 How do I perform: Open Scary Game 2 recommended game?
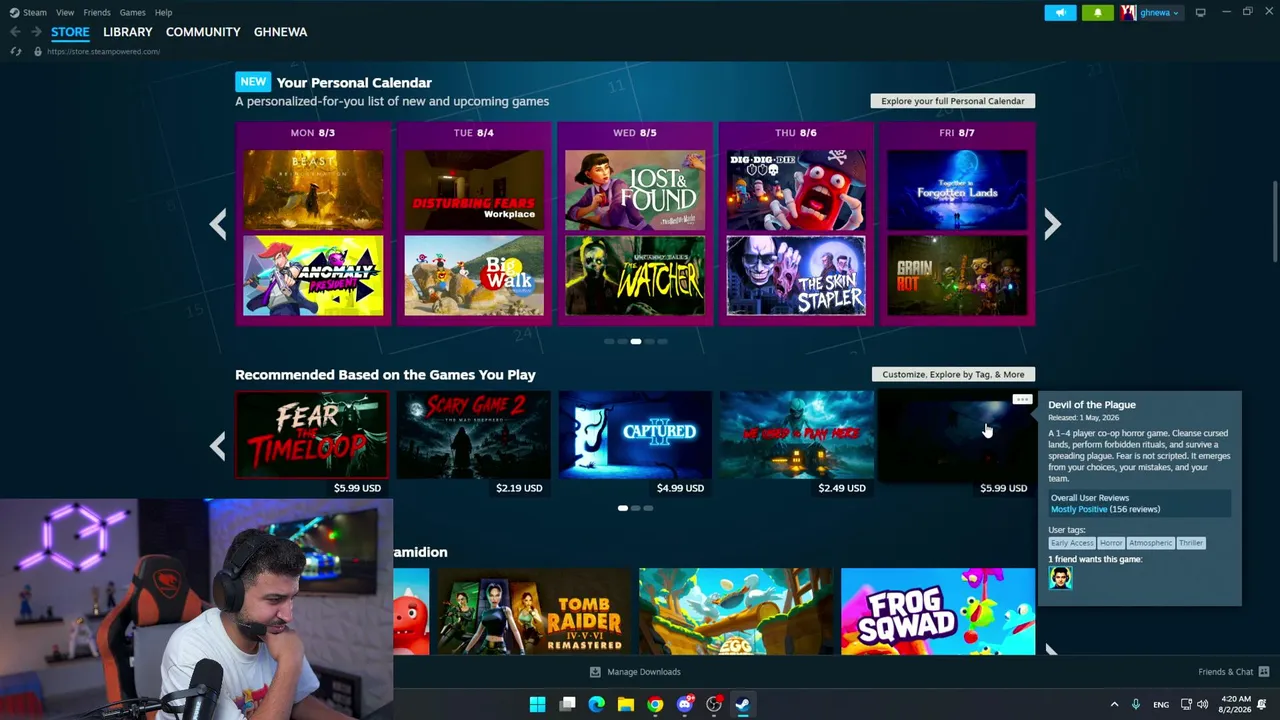tap(473, 434)
